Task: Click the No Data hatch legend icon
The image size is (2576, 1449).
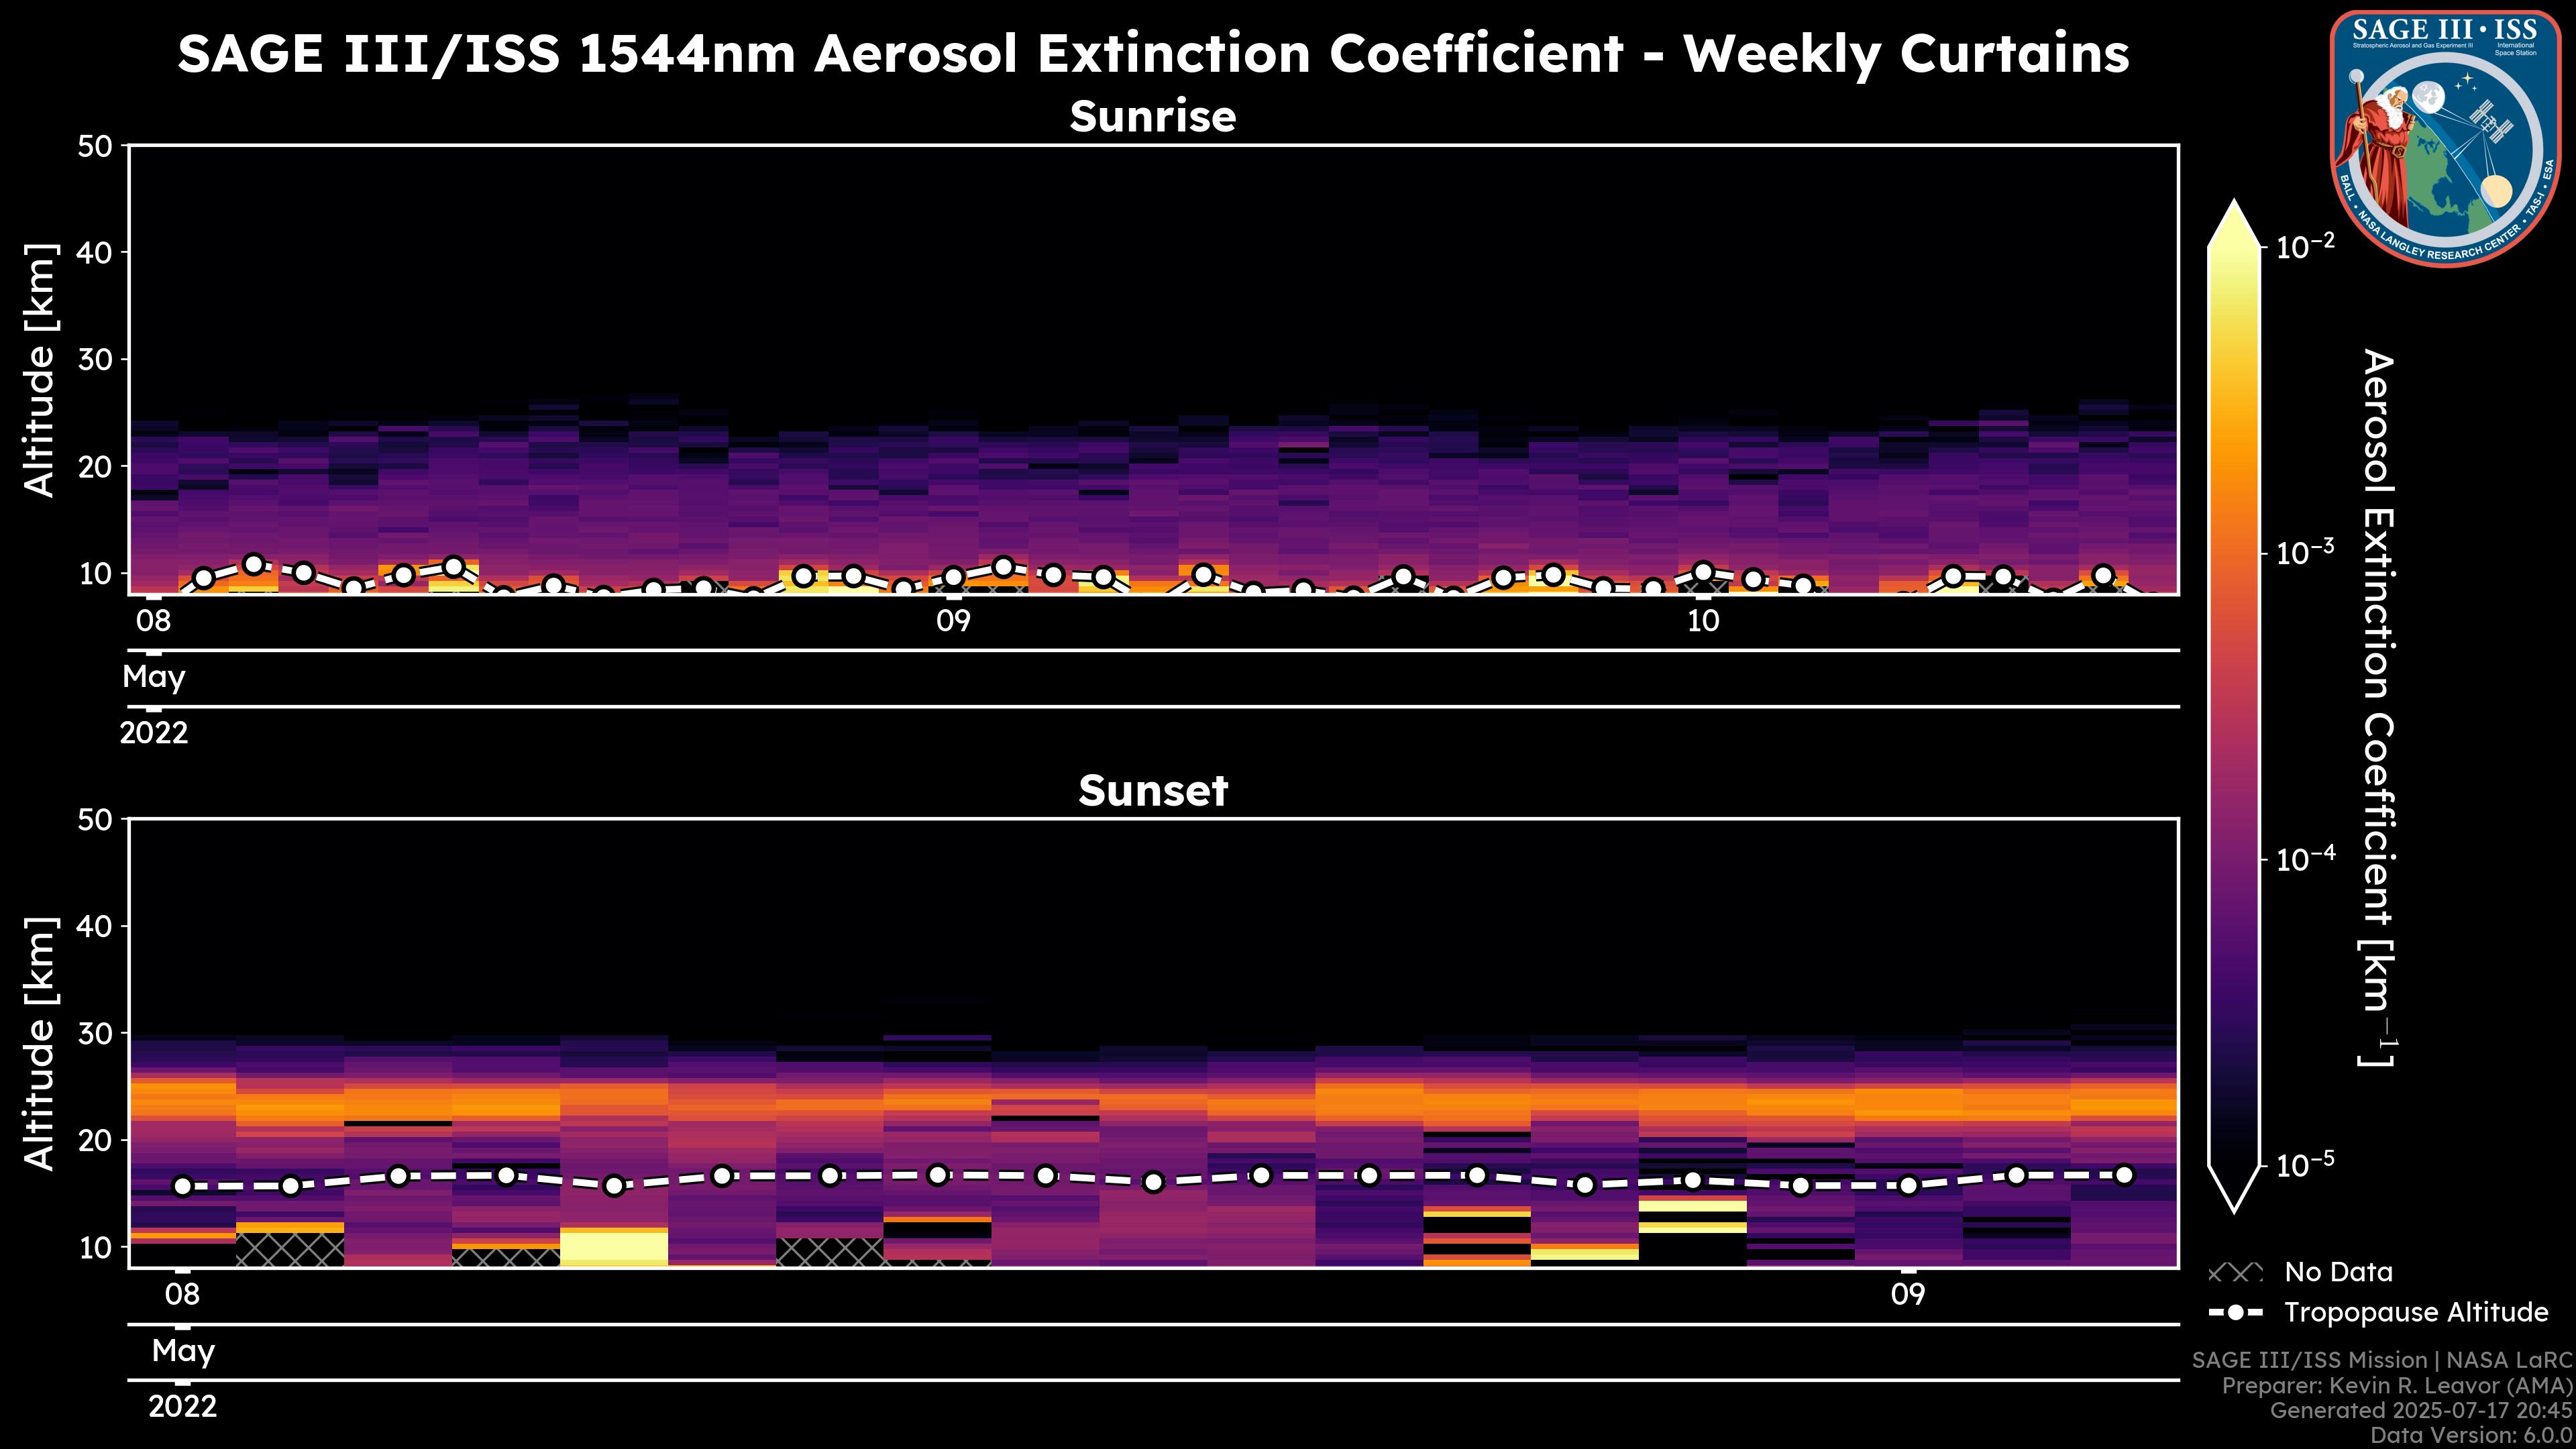Action: tap(2235, 1273)
